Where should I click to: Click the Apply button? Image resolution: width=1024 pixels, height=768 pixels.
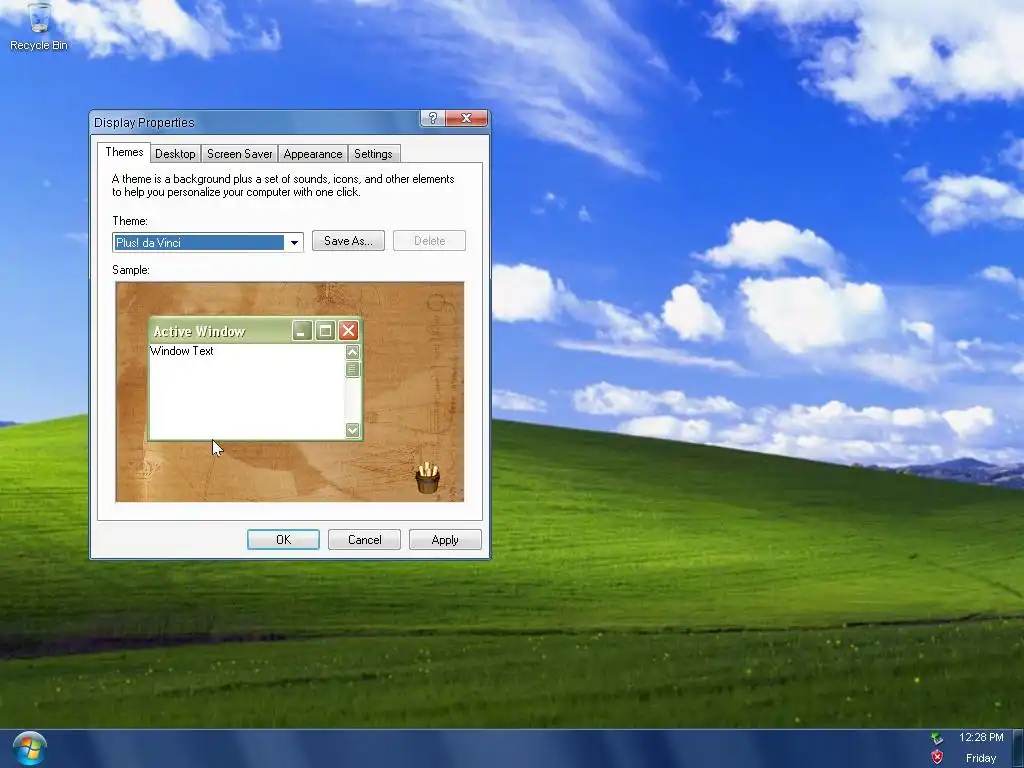pos(445,539)
